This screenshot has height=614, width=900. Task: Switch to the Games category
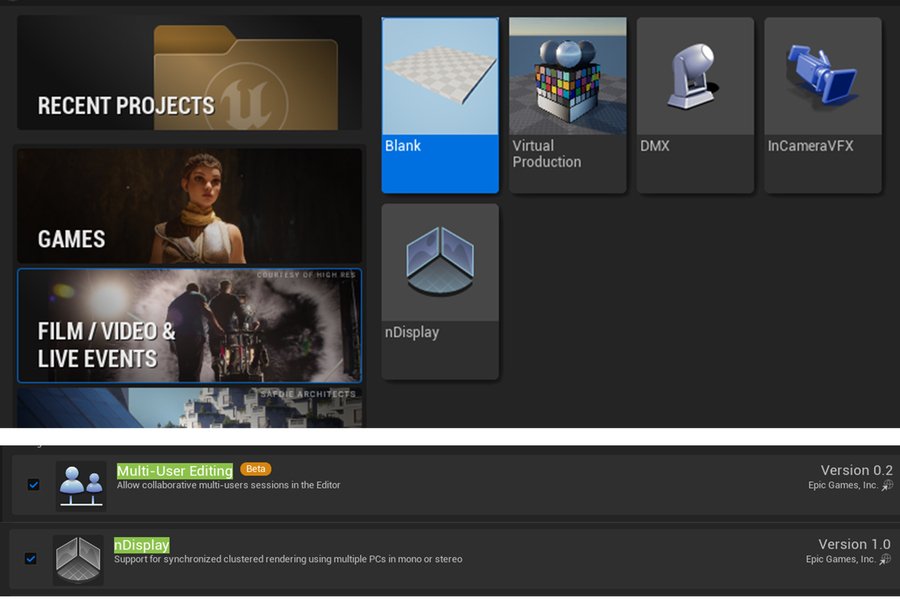click(x=189, y=206)
